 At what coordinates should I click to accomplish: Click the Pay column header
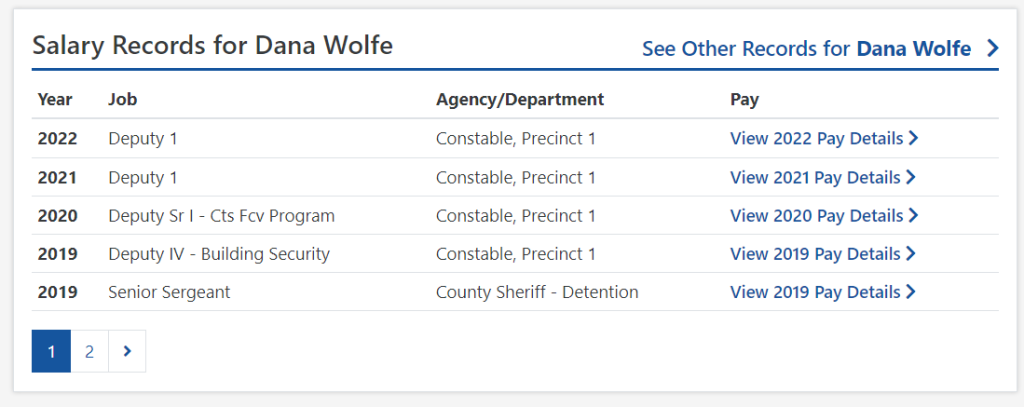tap(744, 100)
